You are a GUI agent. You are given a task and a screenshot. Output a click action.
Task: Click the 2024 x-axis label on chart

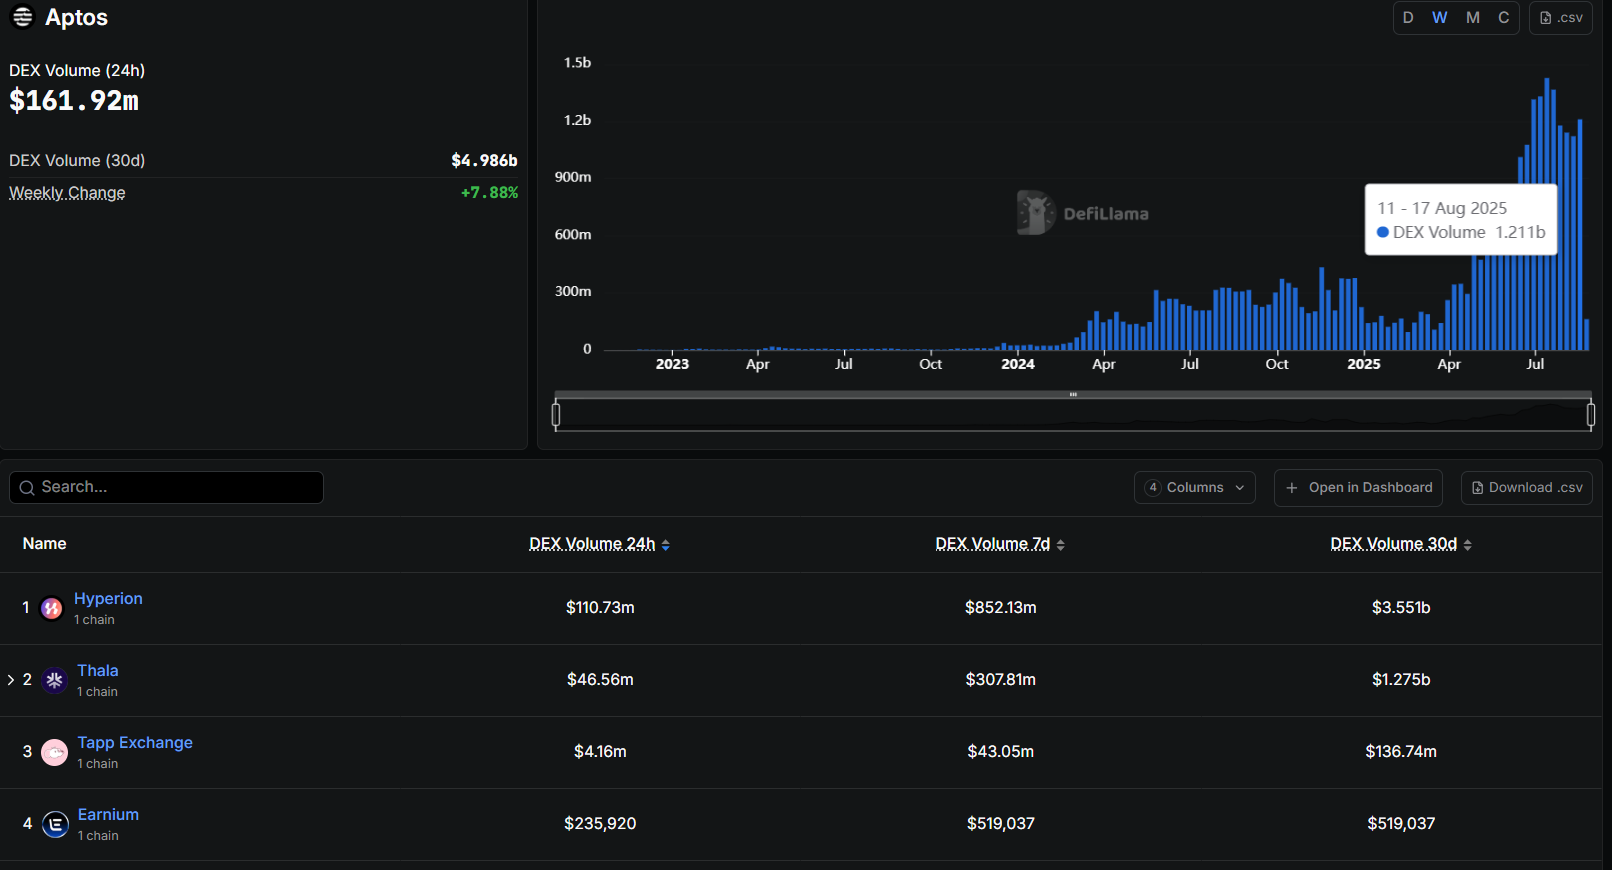coord(1018,364)
